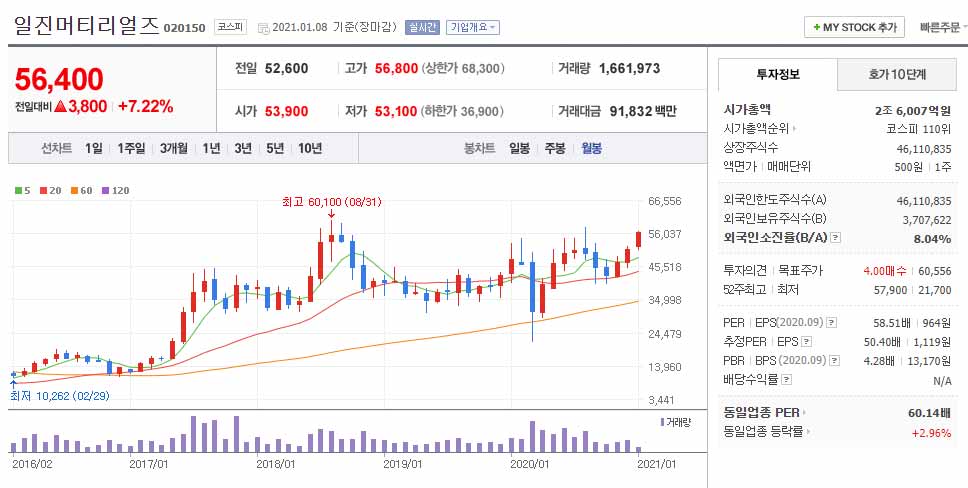This screenshot has width=968, height=488.
Task: Click the 코스피 market badge
Action: coord(230,27)
